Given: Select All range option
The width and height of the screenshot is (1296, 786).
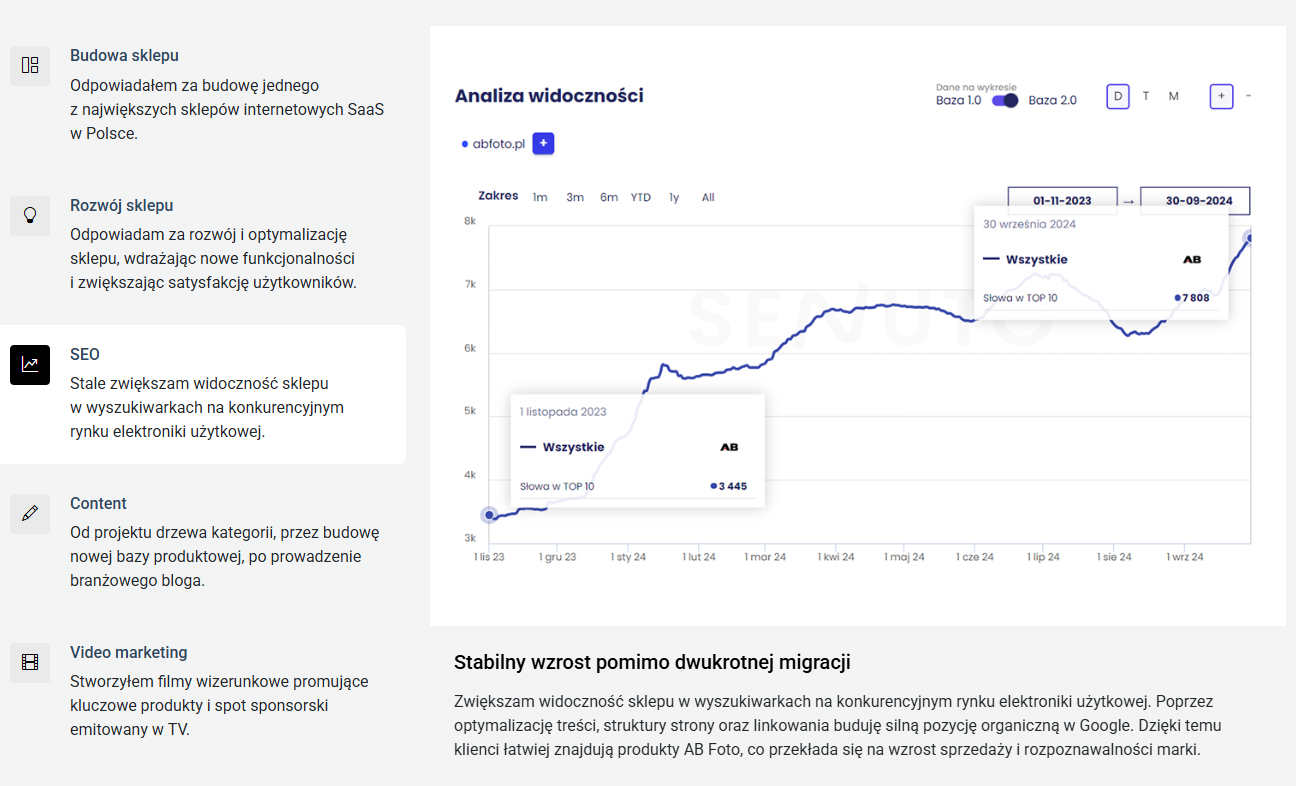Looking at the screenshot, I should [708, 197].
